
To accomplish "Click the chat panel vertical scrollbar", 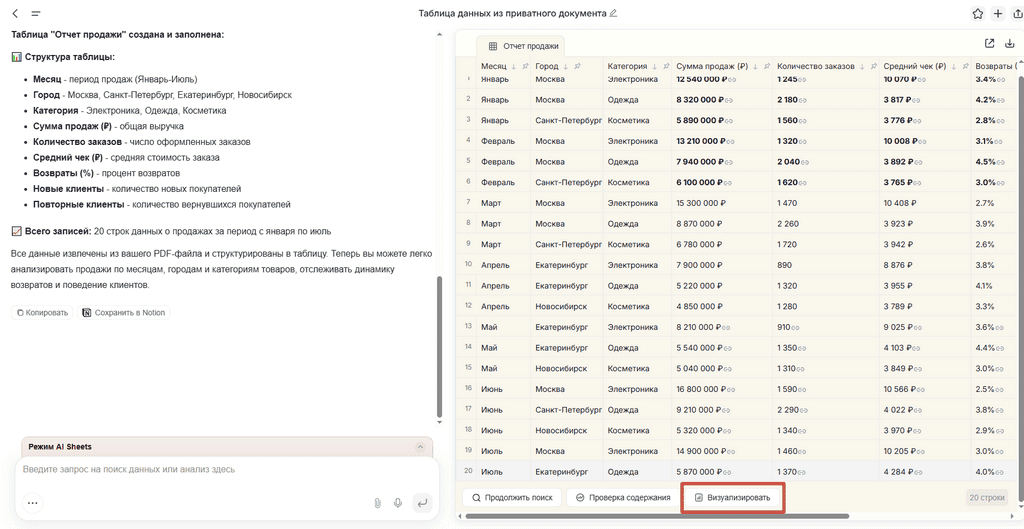I will tap(439, 347).
